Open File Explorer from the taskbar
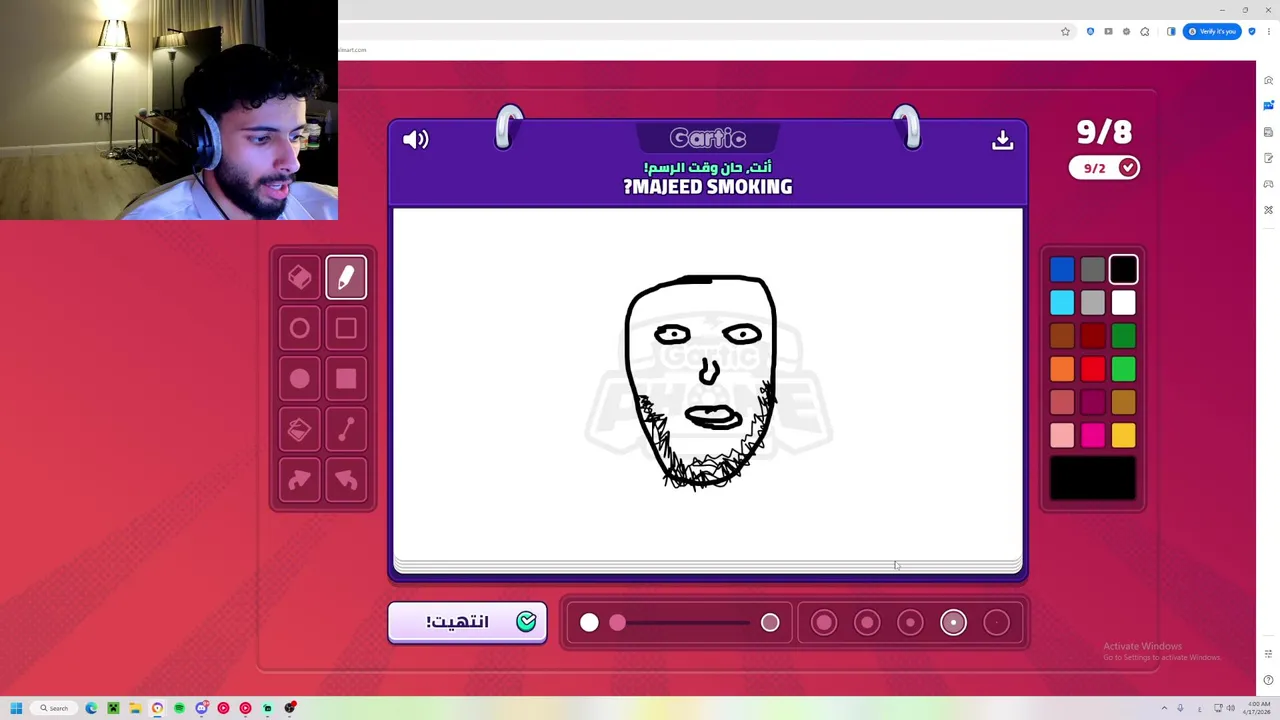Viewport: 1280px width, 720px height. tap(135, 708)
